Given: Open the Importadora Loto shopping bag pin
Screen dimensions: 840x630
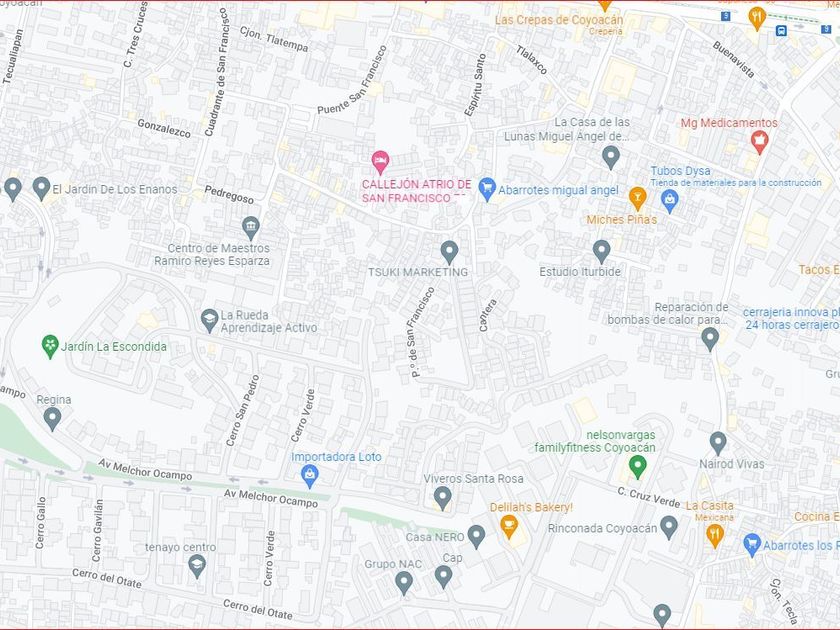Looking at the screenshot, I should 310,476.
